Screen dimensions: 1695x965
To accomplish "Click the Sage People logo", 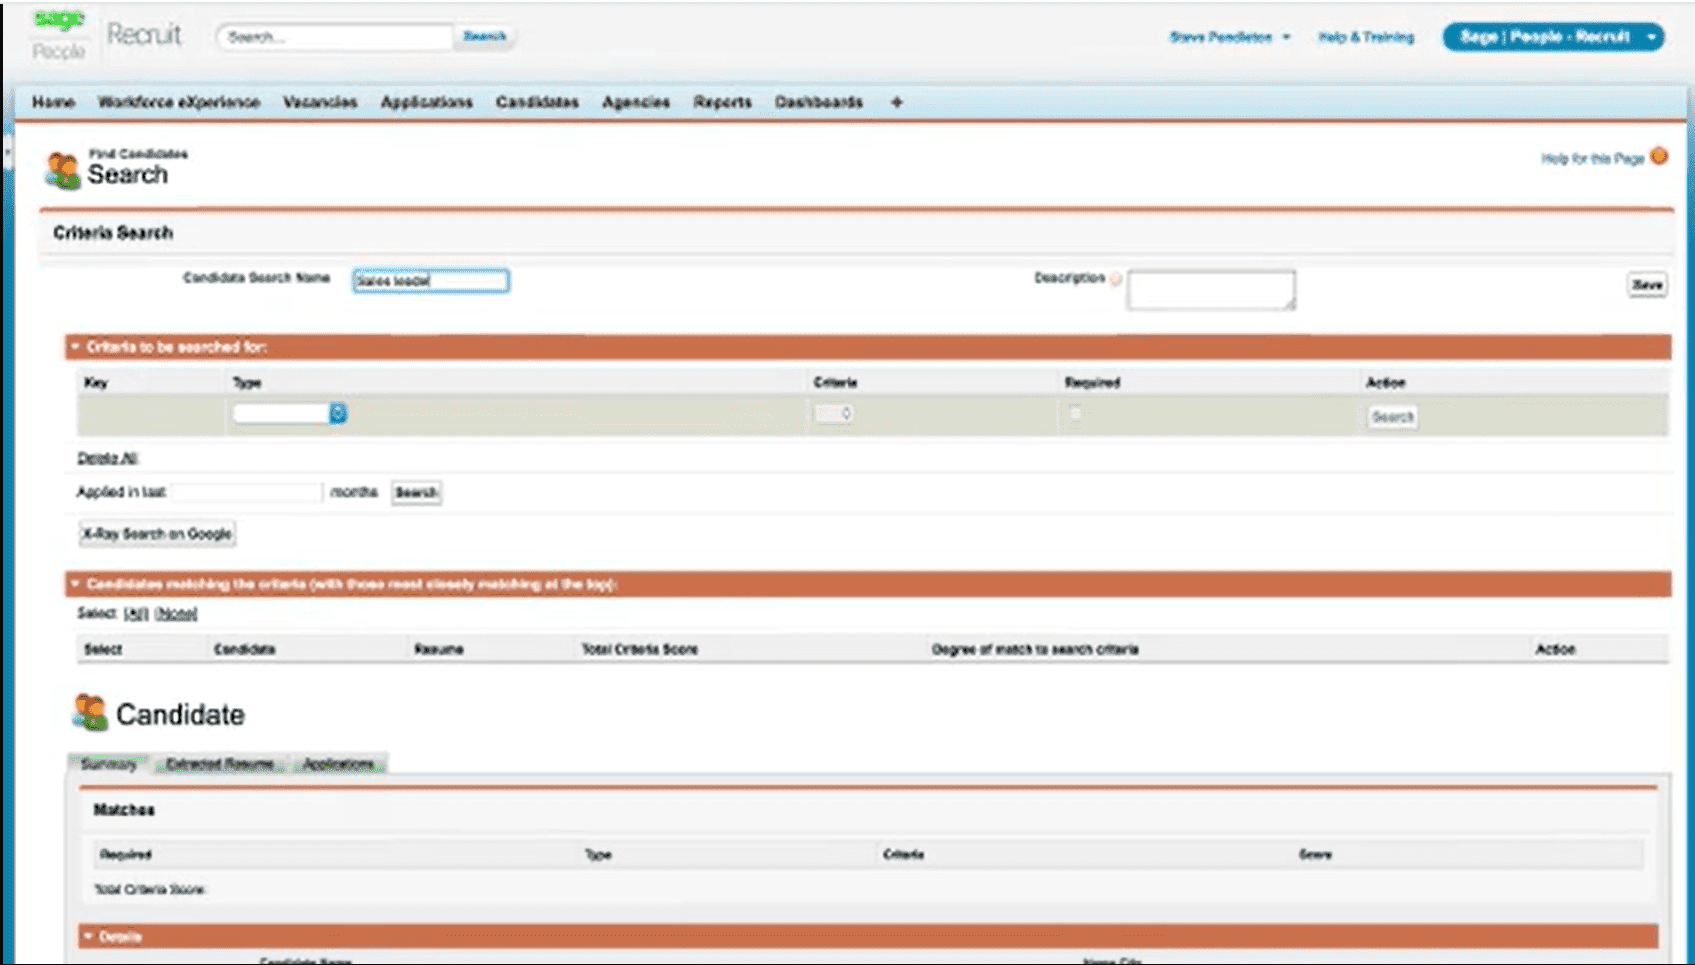I will coord(58,36).
